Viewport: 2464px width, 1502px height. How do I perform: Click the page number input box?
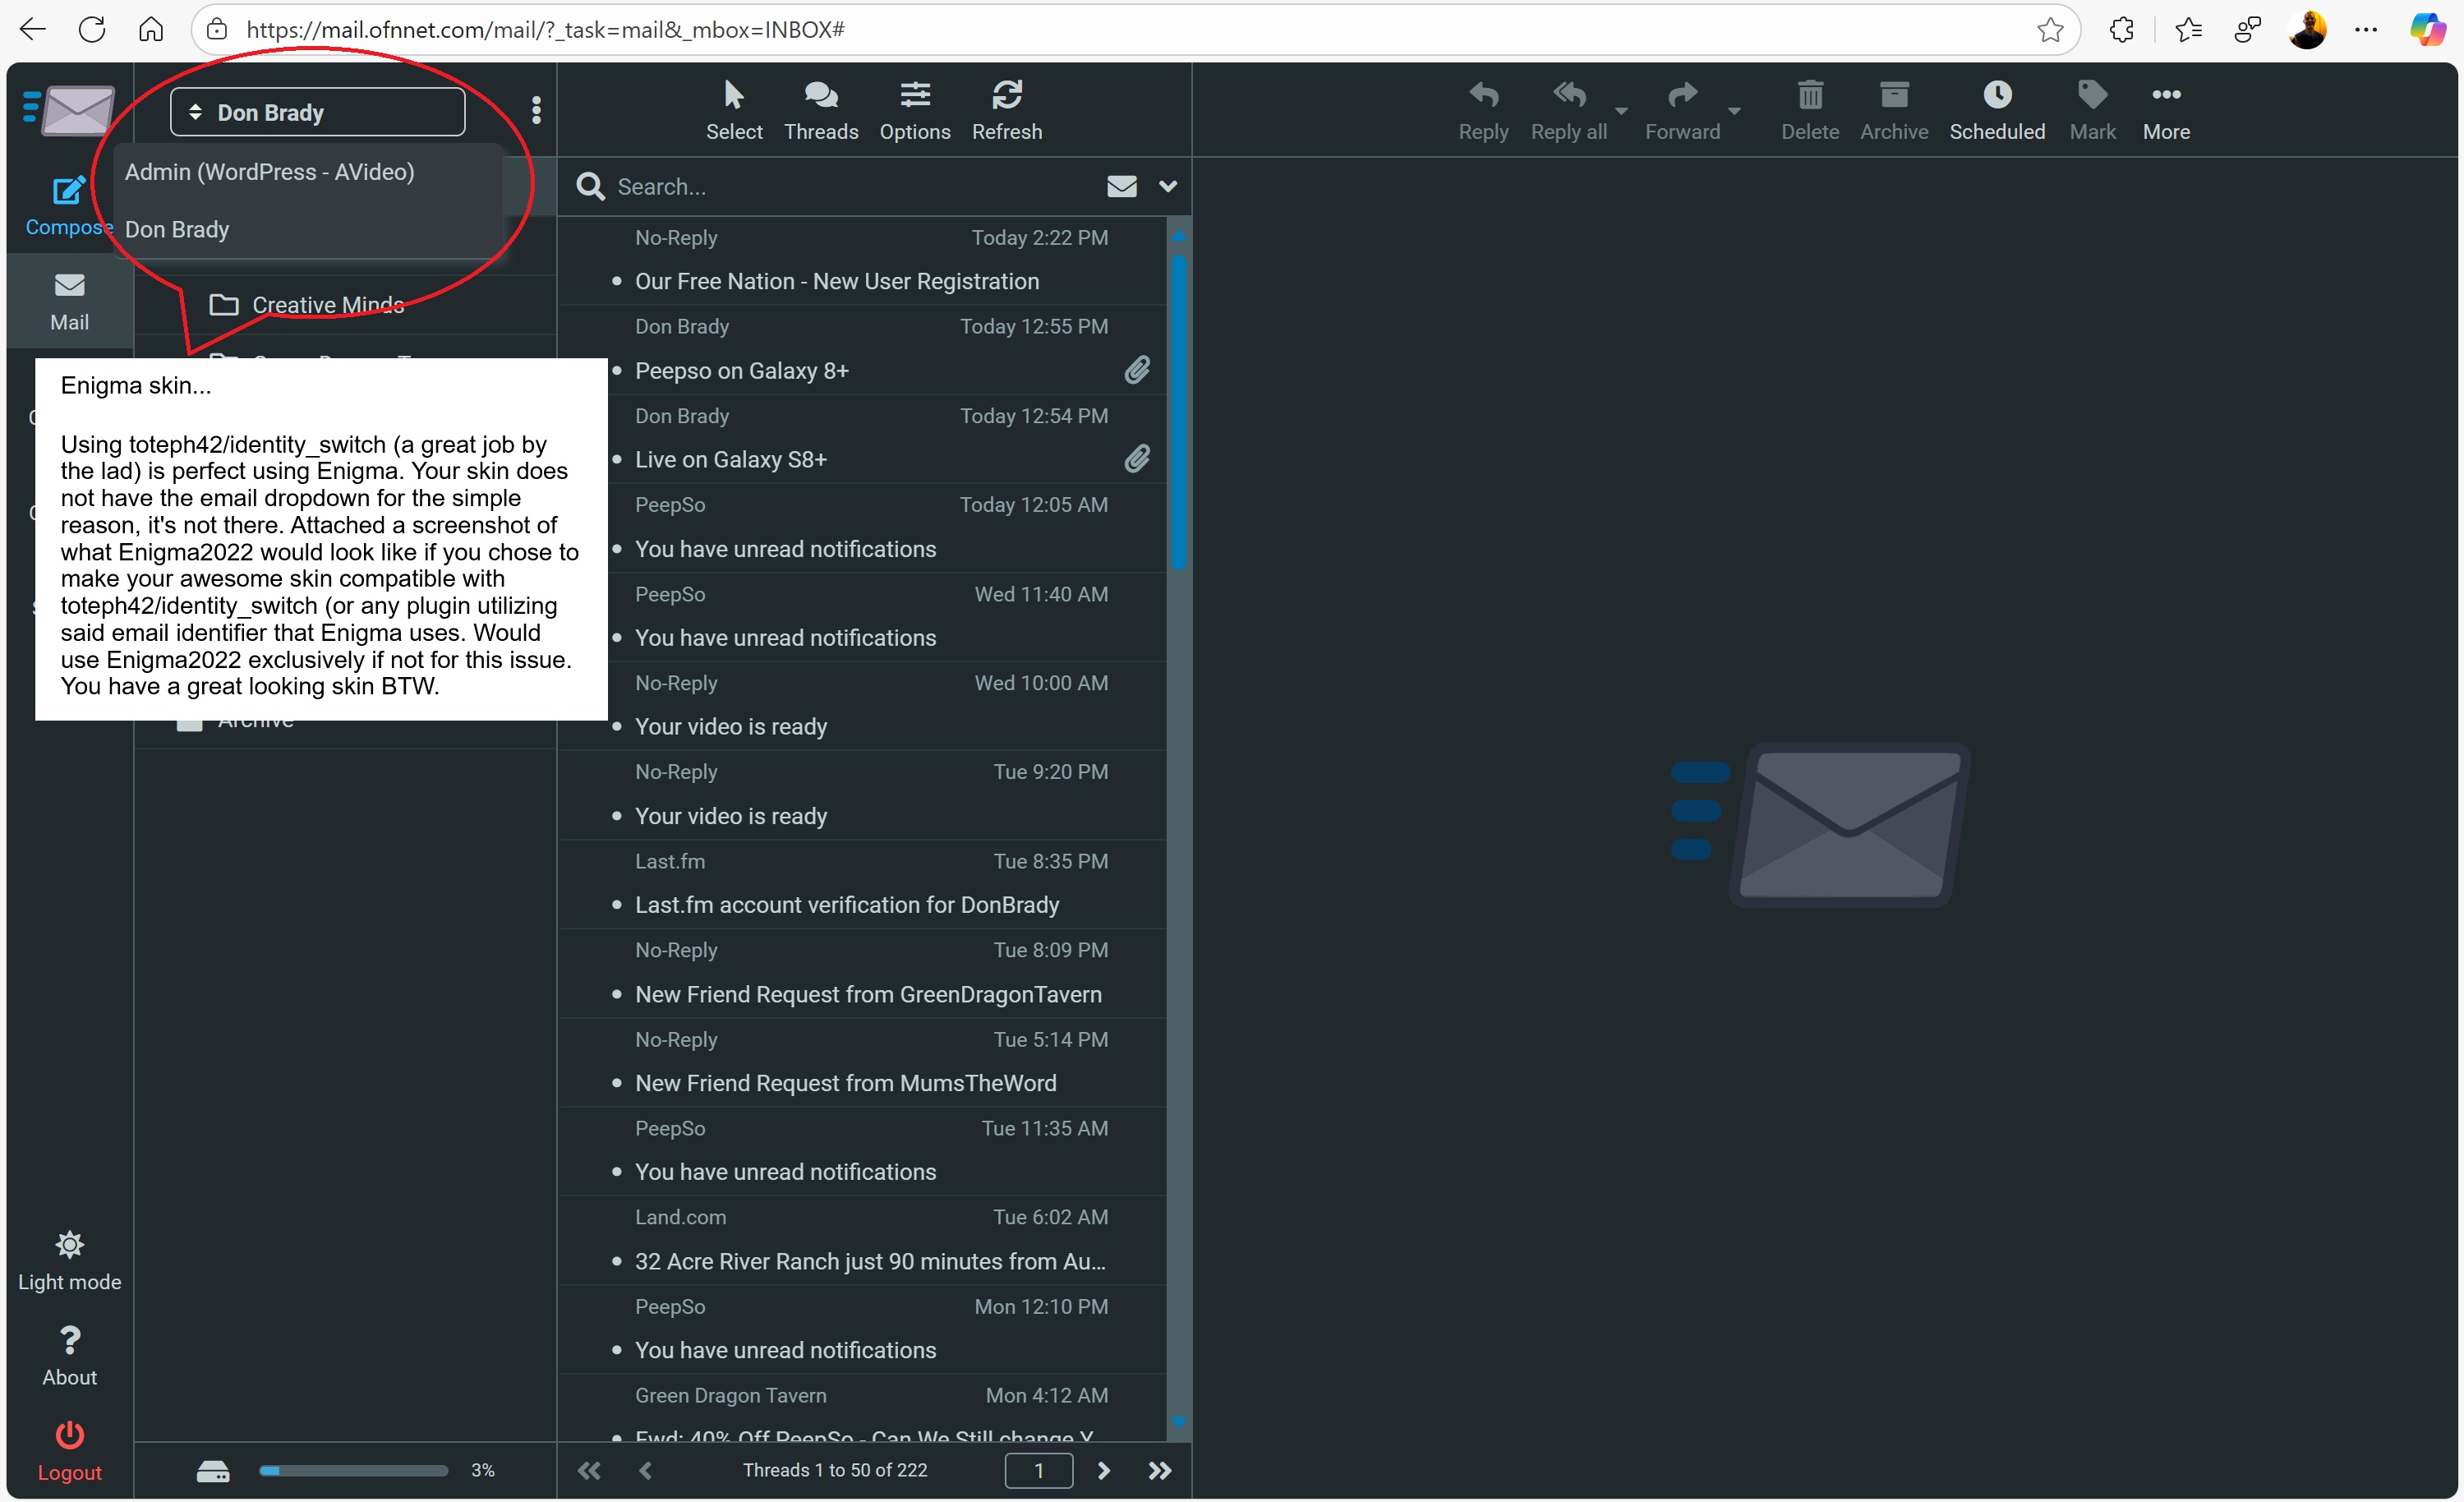[1039, 1470]
